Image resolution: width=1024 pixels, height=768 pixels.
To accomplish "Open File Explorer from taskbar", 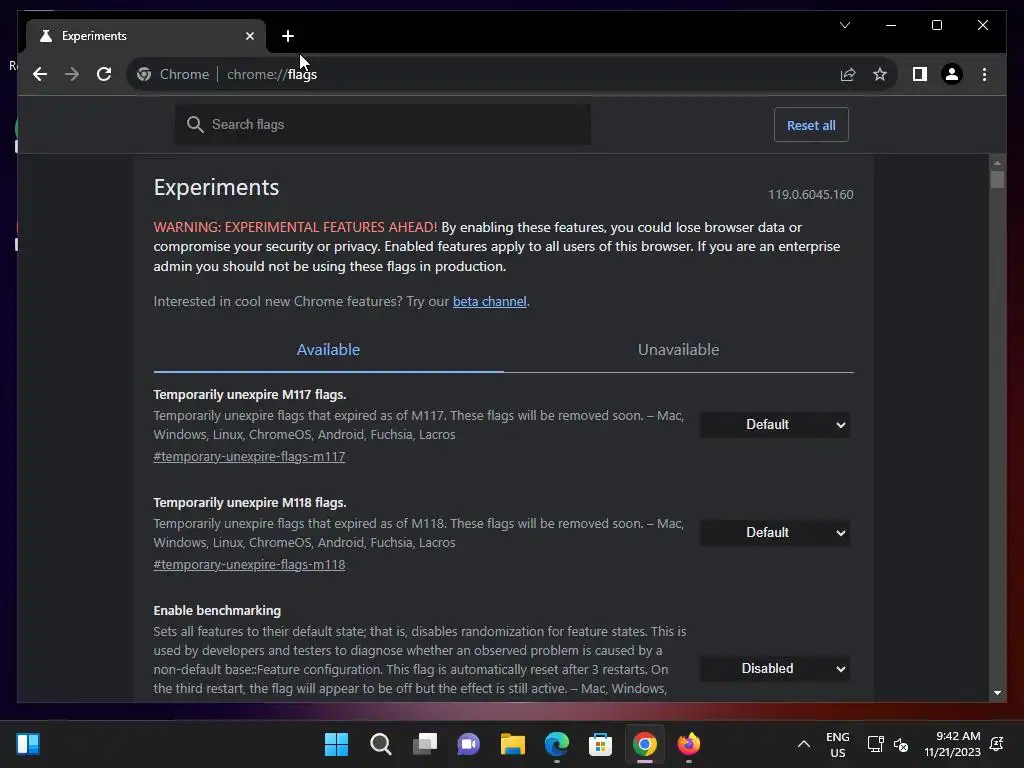I will pyautogui.click(x=513, y=744).
